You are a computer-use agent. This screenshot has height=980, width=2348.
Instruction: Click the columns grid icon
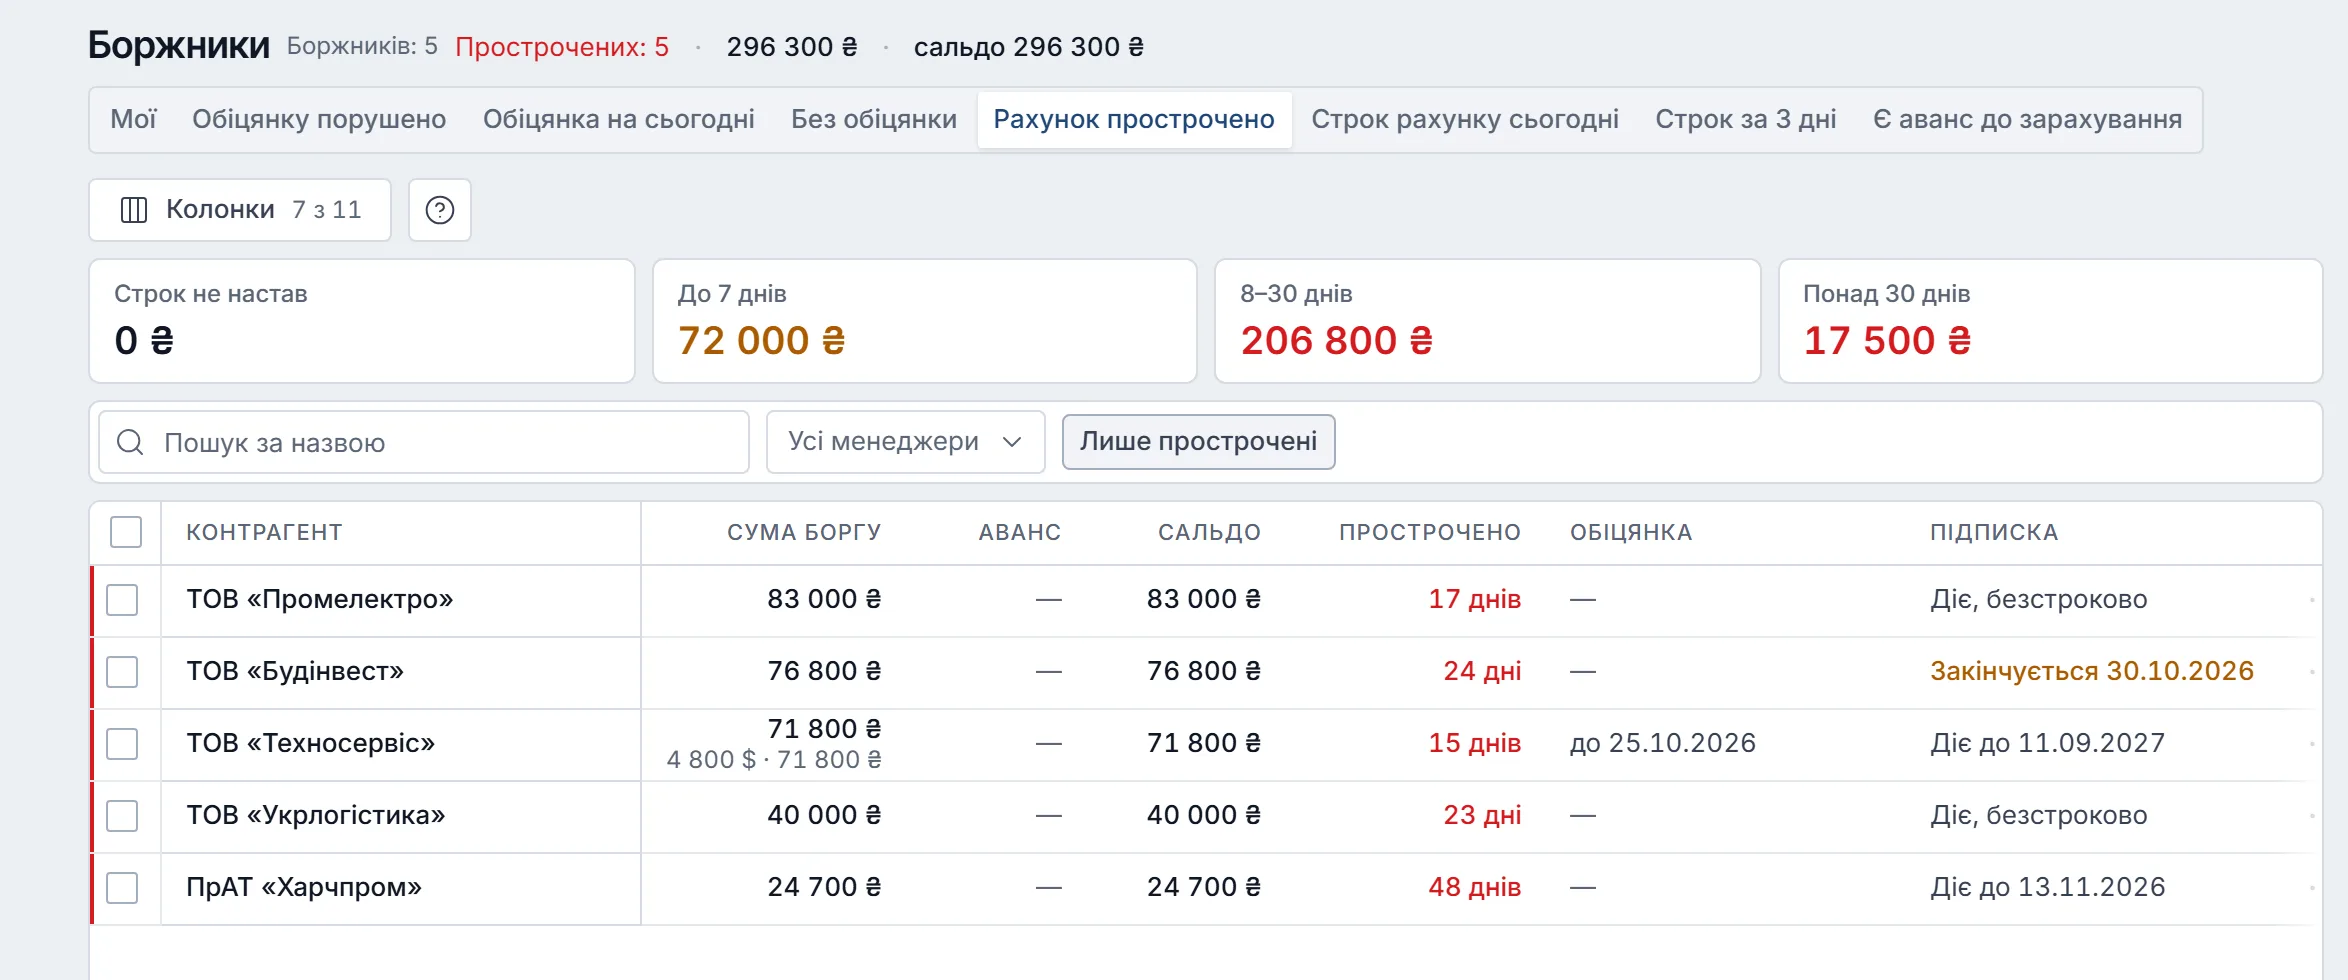tap(134, 210)
